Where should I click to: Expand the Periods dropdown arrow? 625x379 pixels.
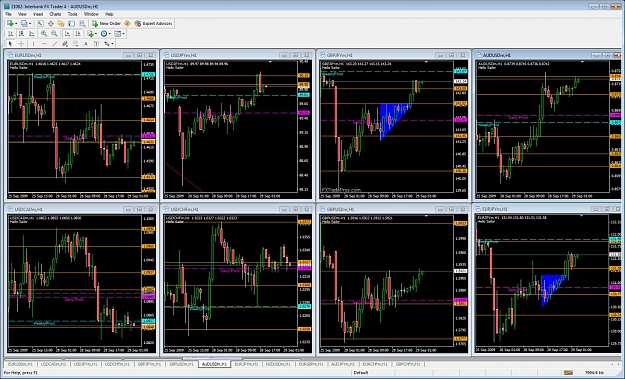[x=110, y=34]
